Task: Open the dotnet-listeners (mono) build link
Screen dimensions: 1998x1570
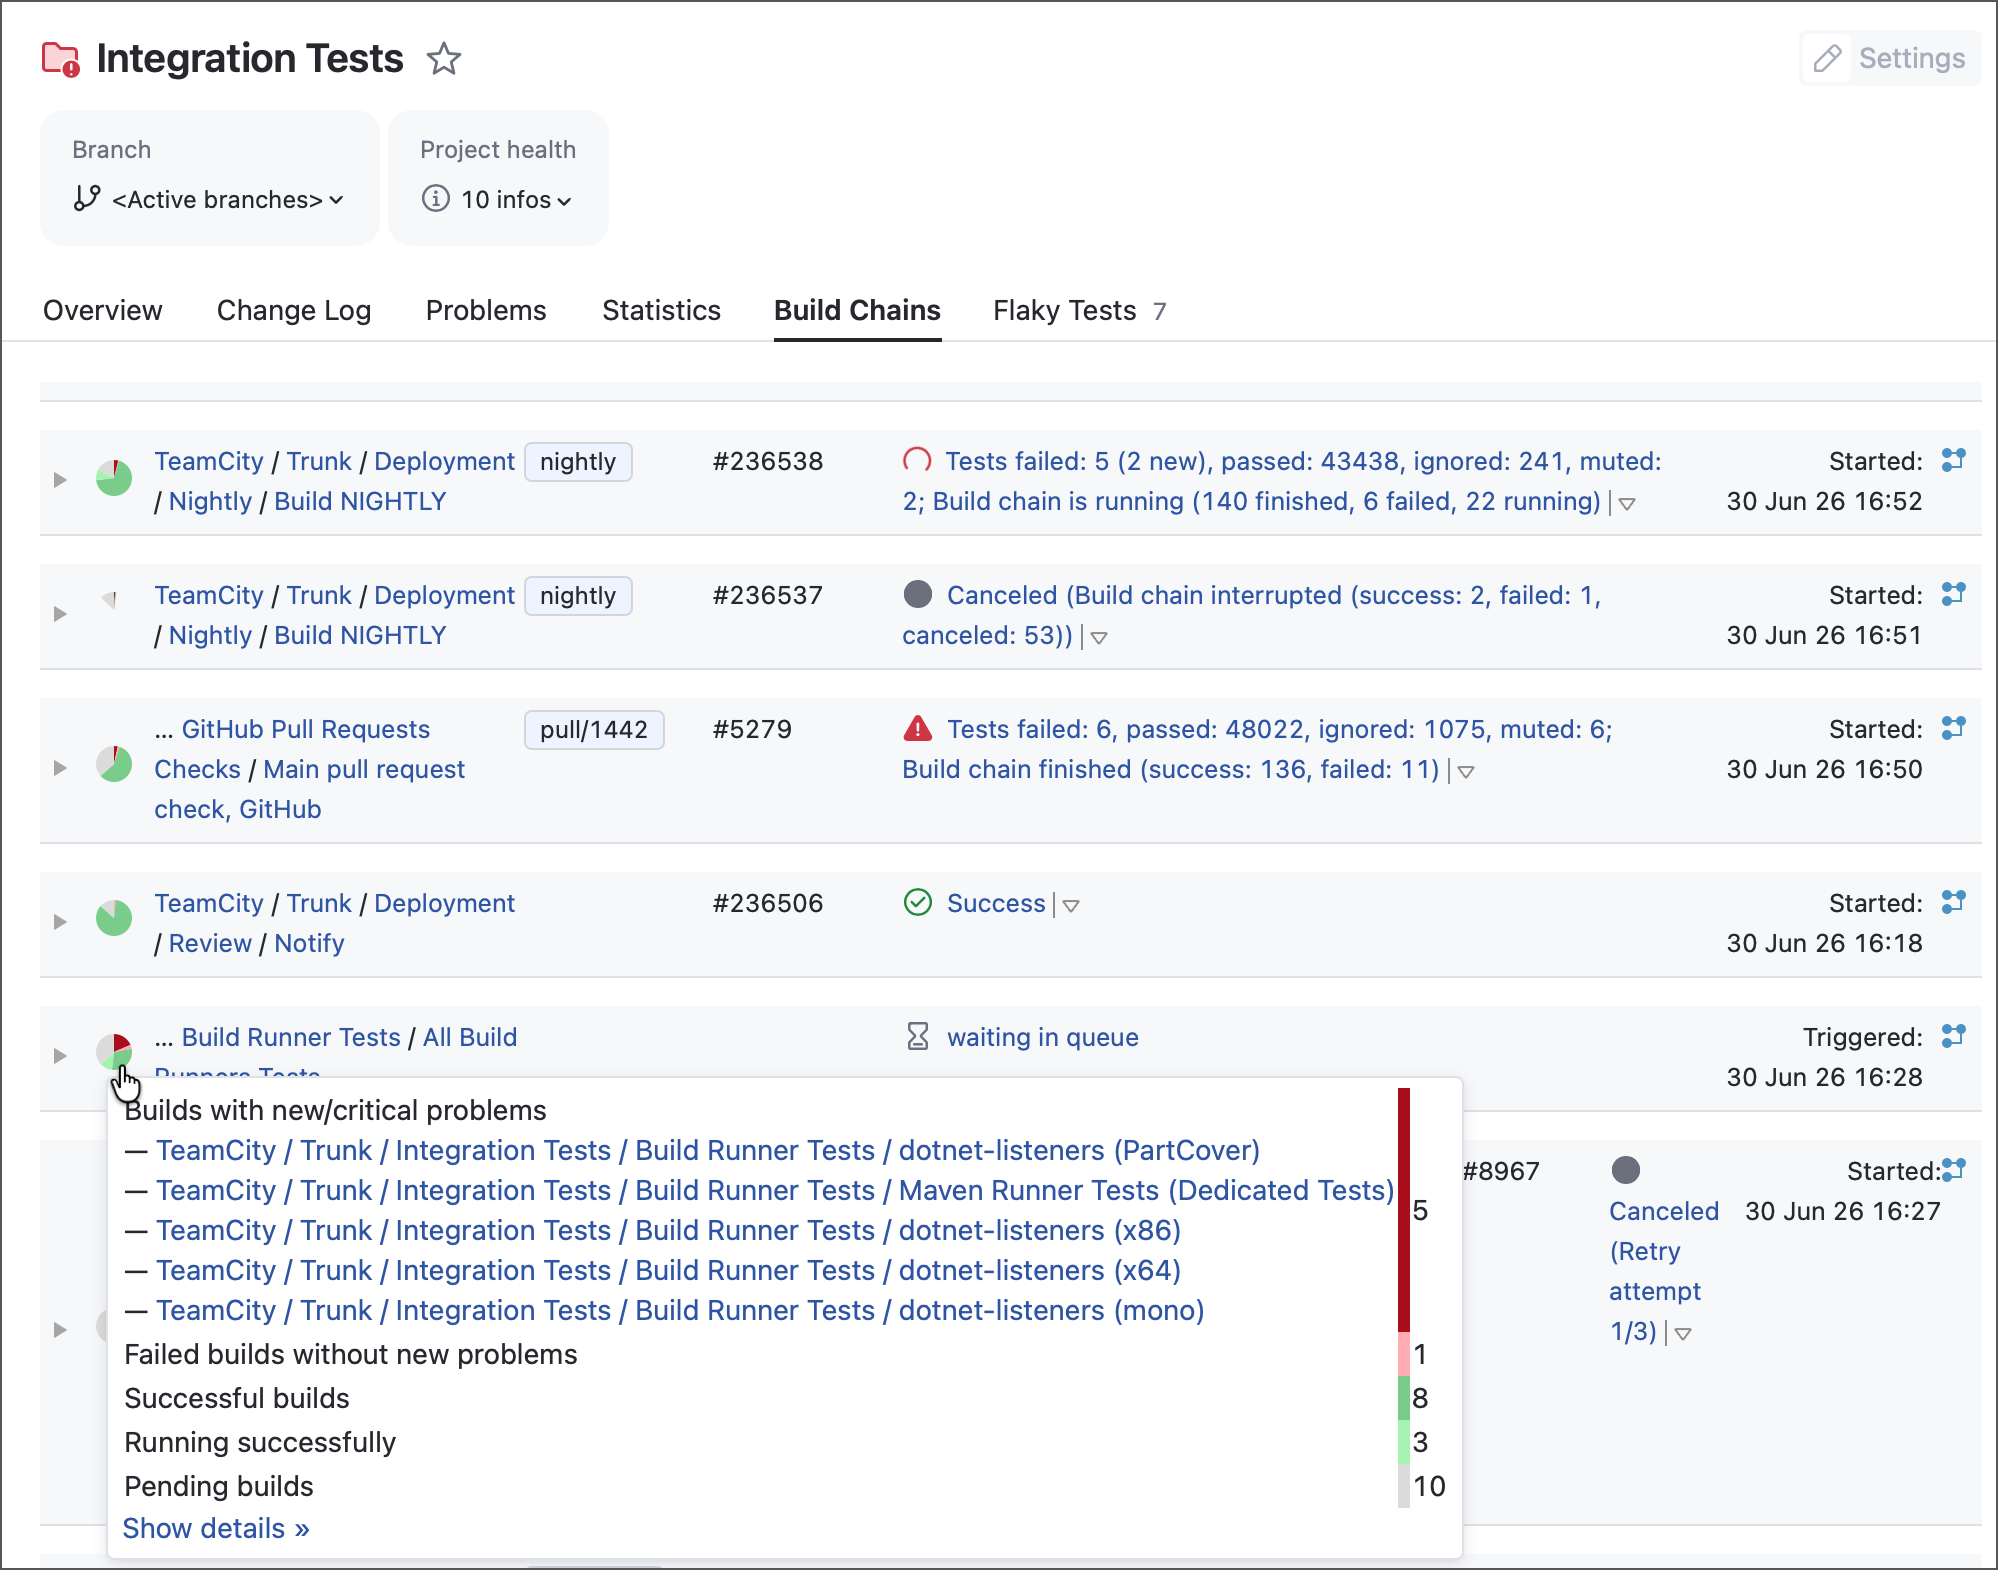Action: [x=680, y=1310]
